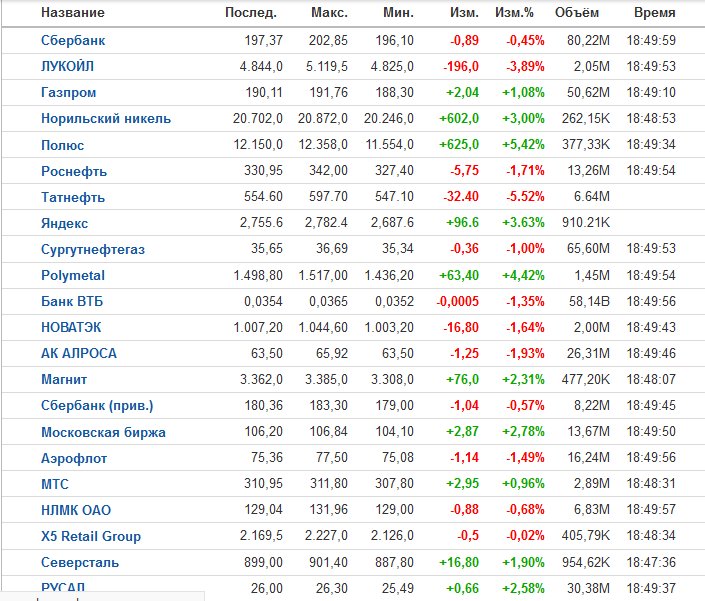The width and height of the screenshot is (705, 601).
Task: Click the Объём column header
Action: [577, 13]
